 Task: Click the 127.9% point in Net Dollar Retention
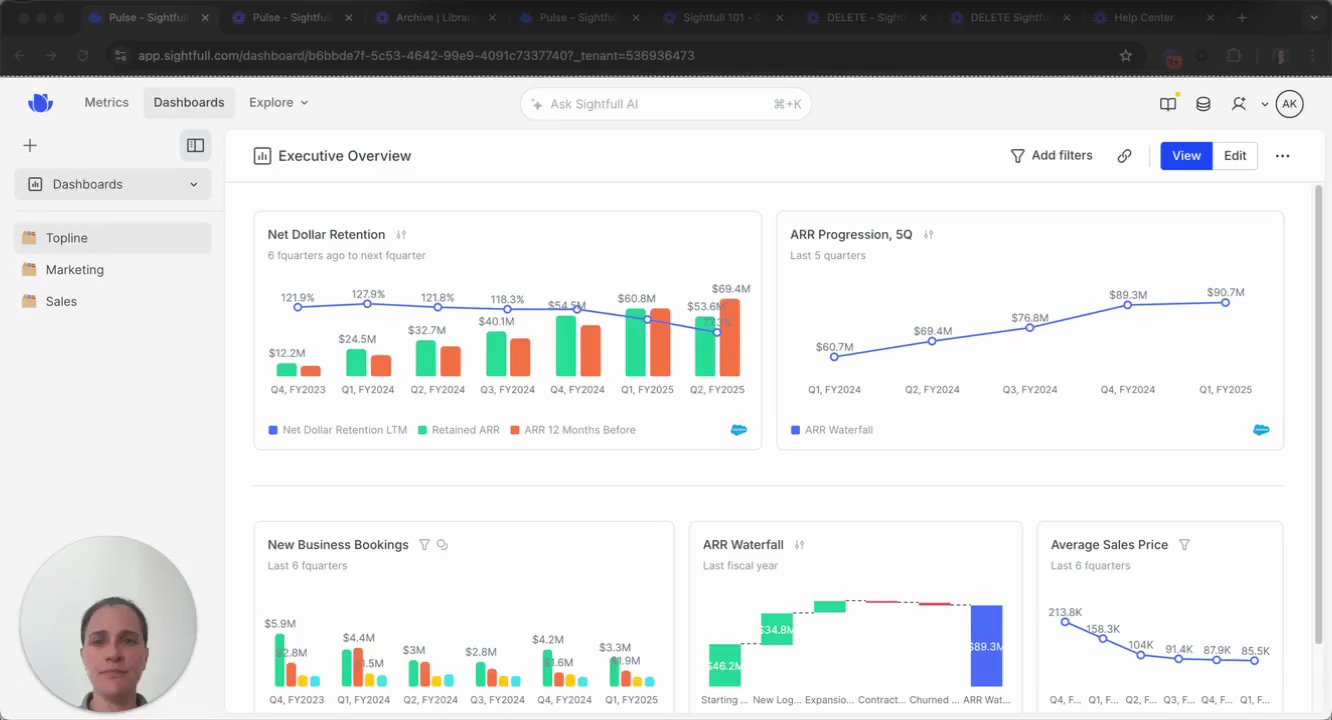pyautogui.click(x=368, y=303)
